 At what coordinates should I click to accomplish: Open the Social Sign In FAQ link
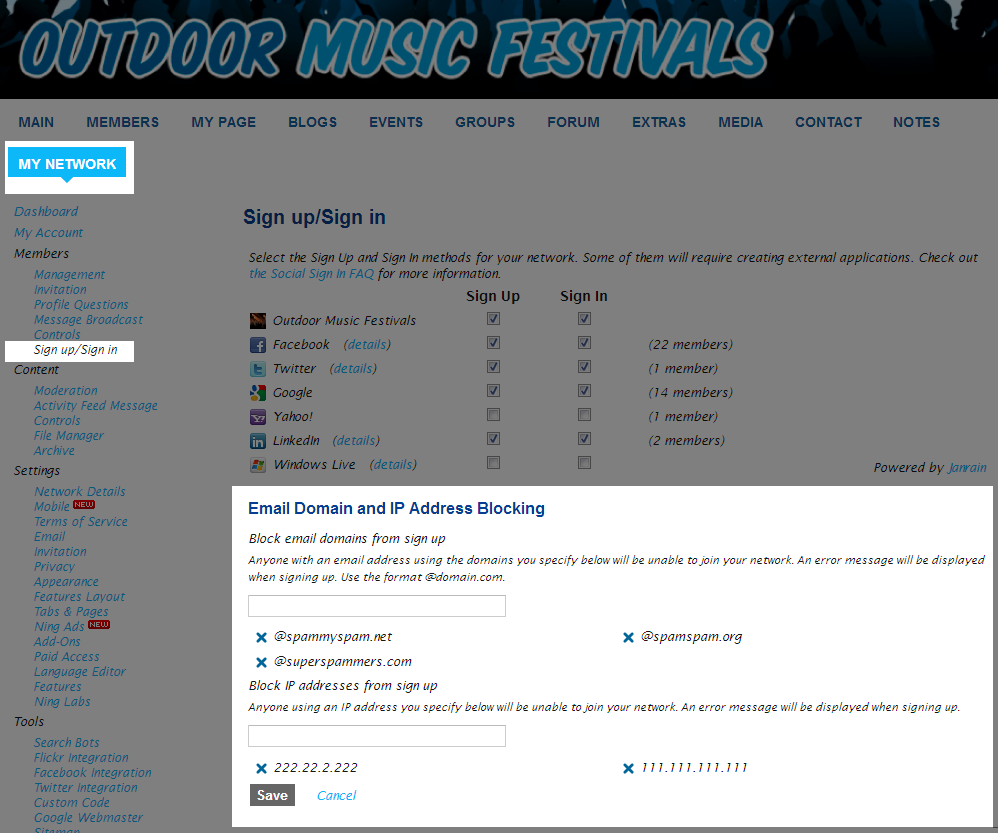pos(312,274)
